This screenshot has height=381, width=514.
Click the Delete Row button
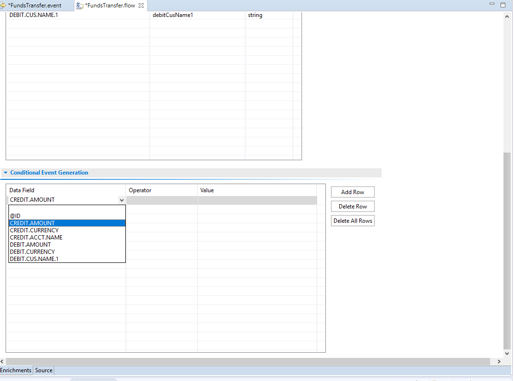click(x=353, y=206)
